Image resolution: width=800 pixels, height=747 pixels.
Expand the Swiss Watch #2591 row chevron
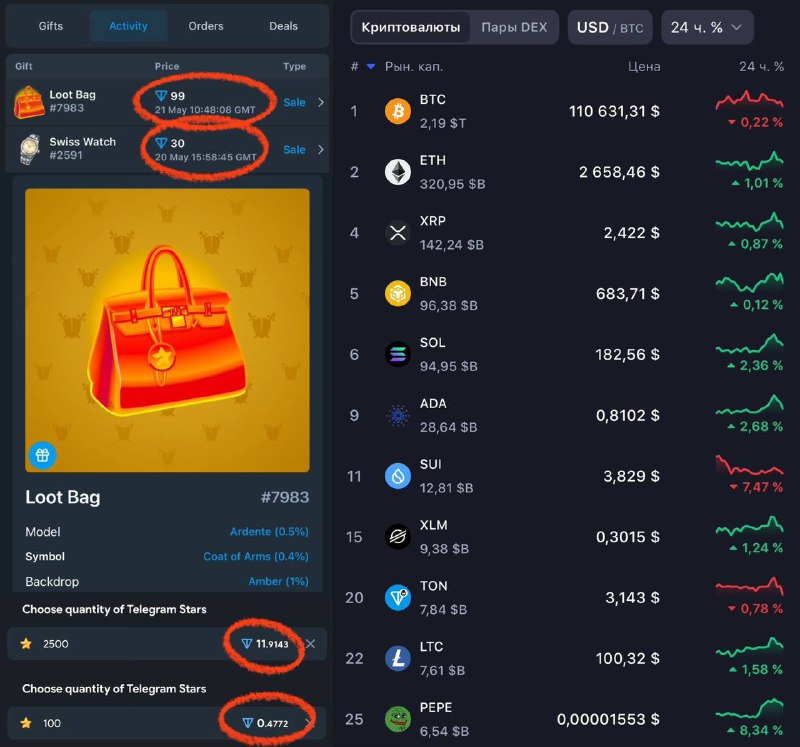click(x=321, y=150)
